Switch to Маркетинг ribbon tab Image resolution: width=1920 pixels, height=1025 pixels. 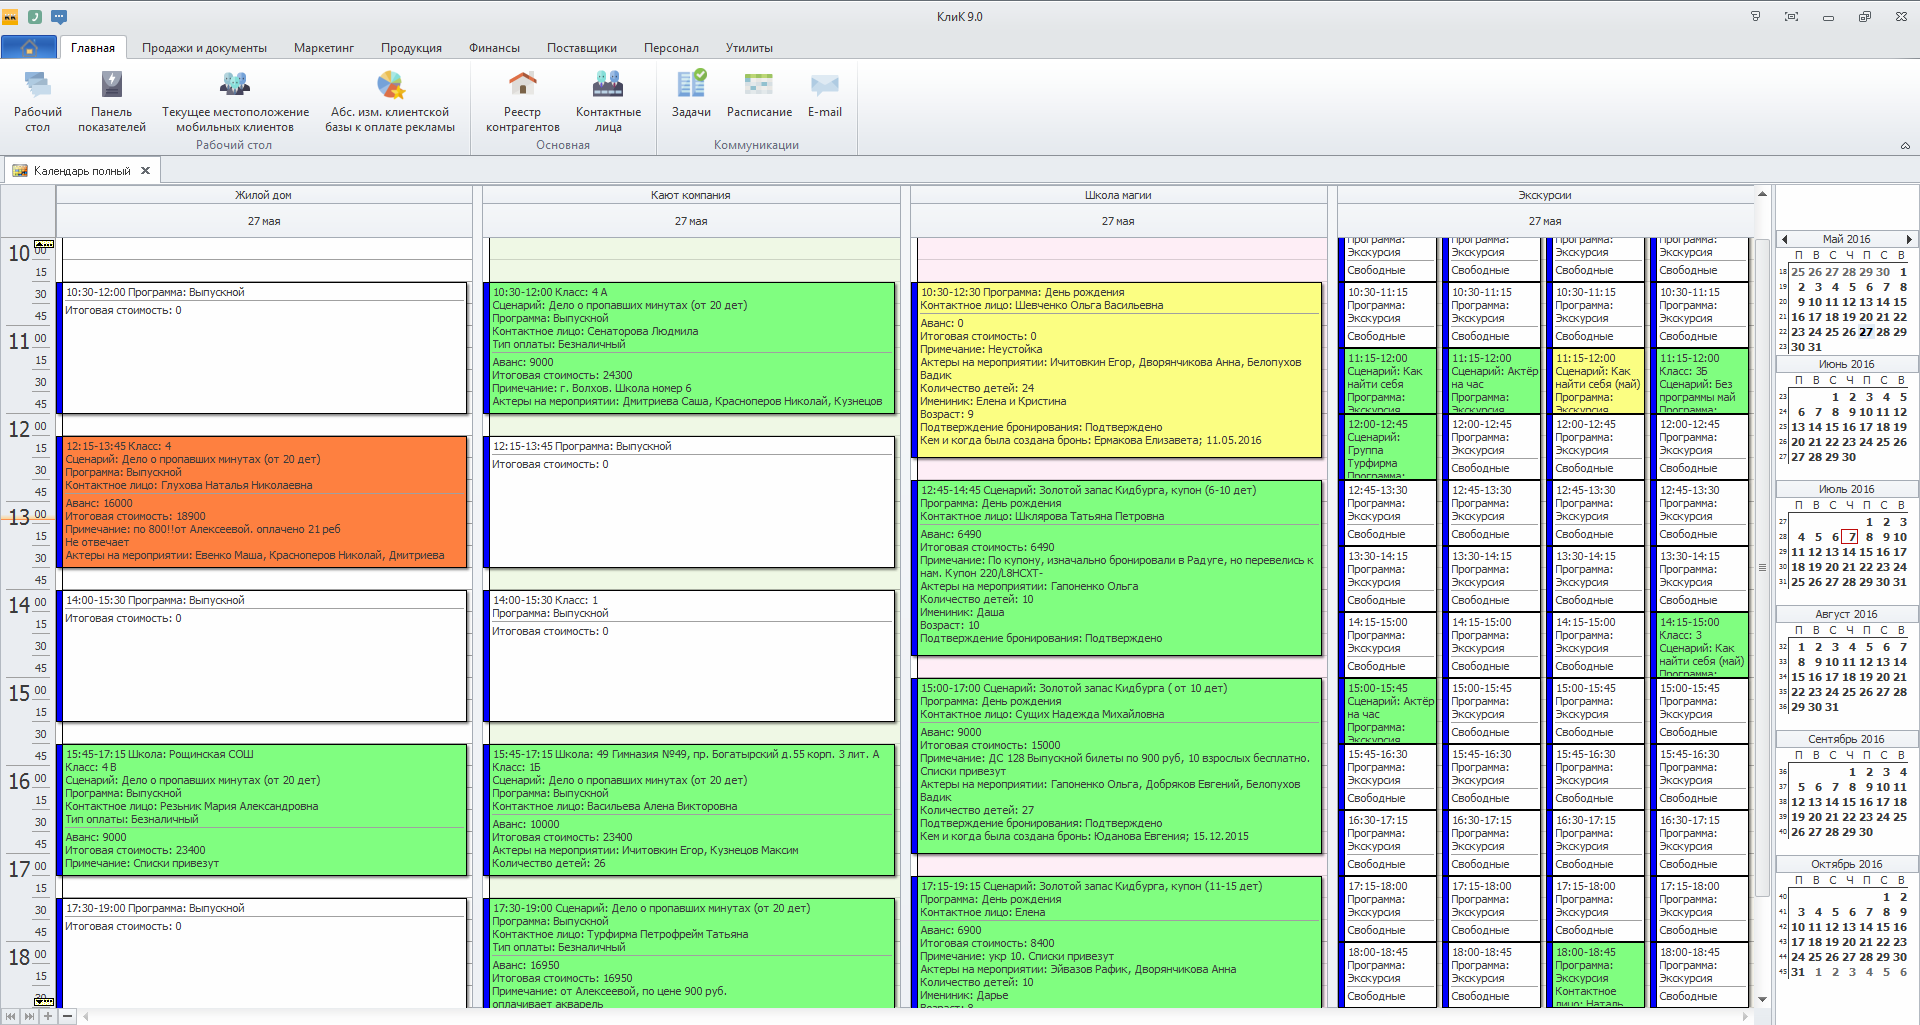coord(324,48)
